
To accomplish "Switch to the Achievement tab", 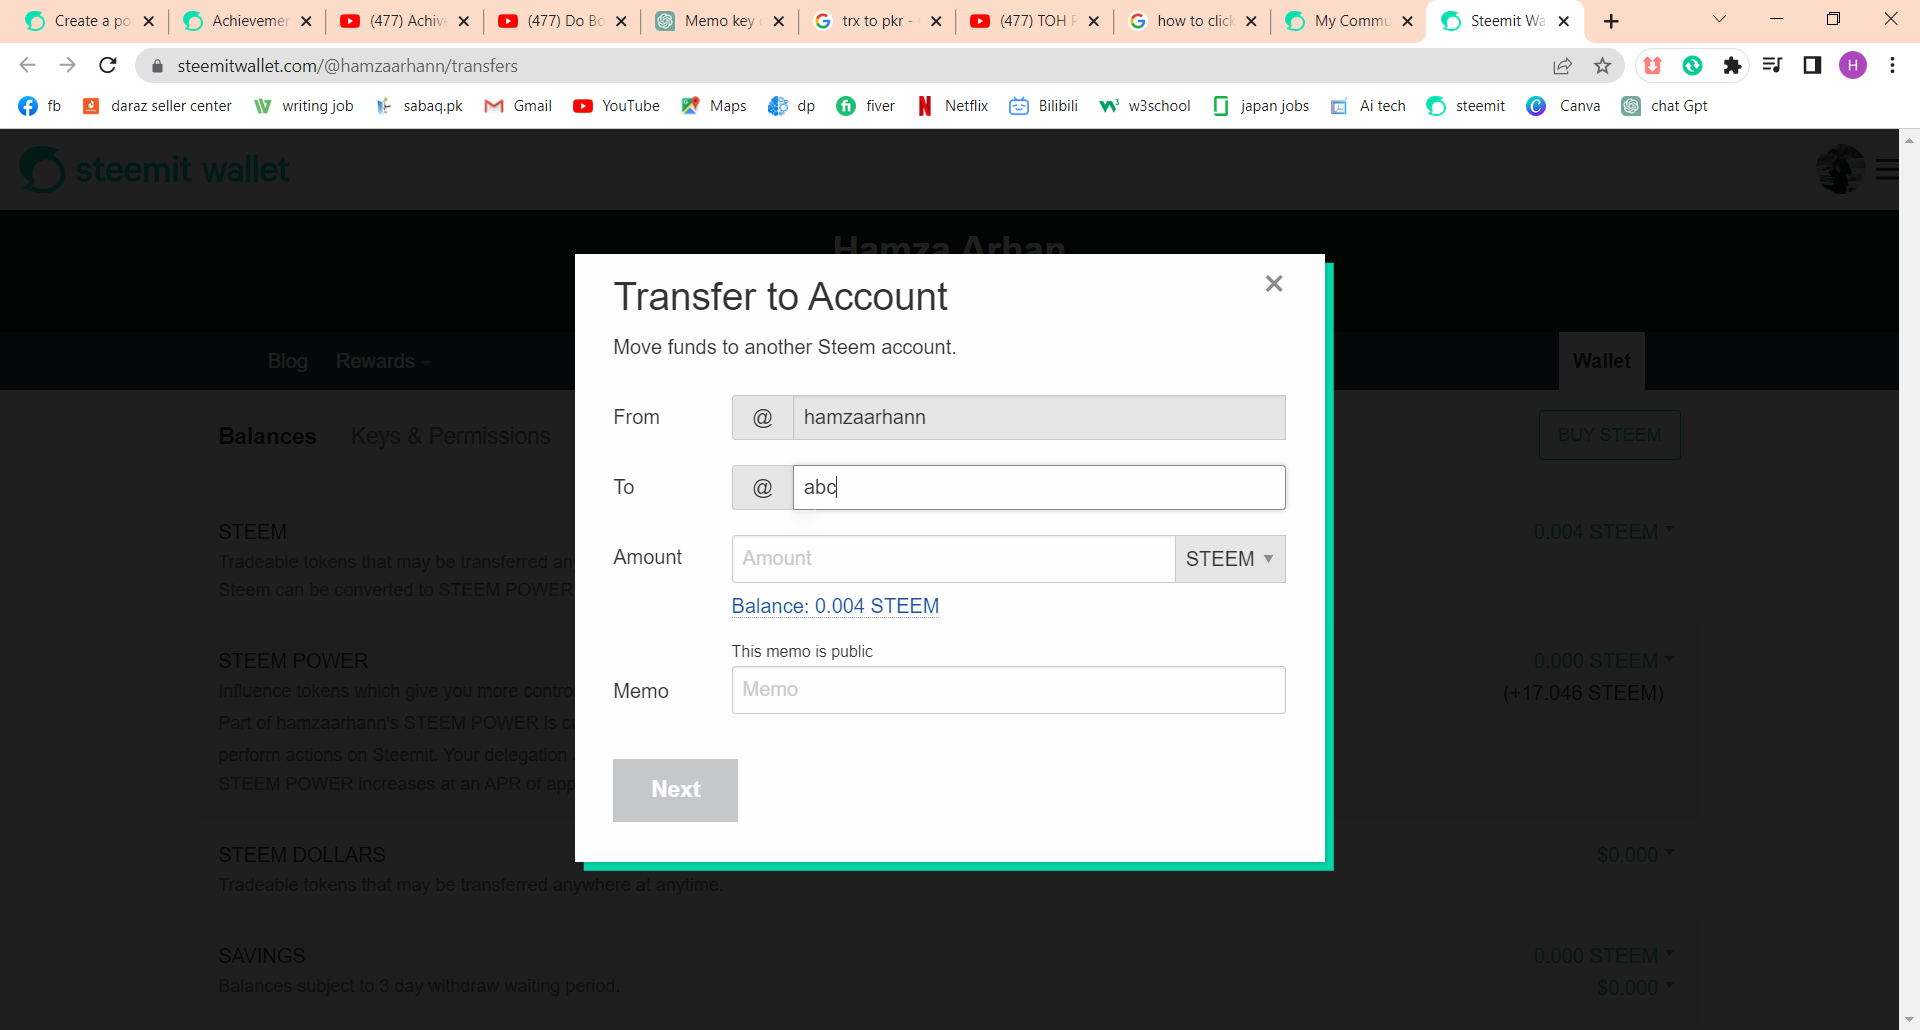I will (238, 21).
